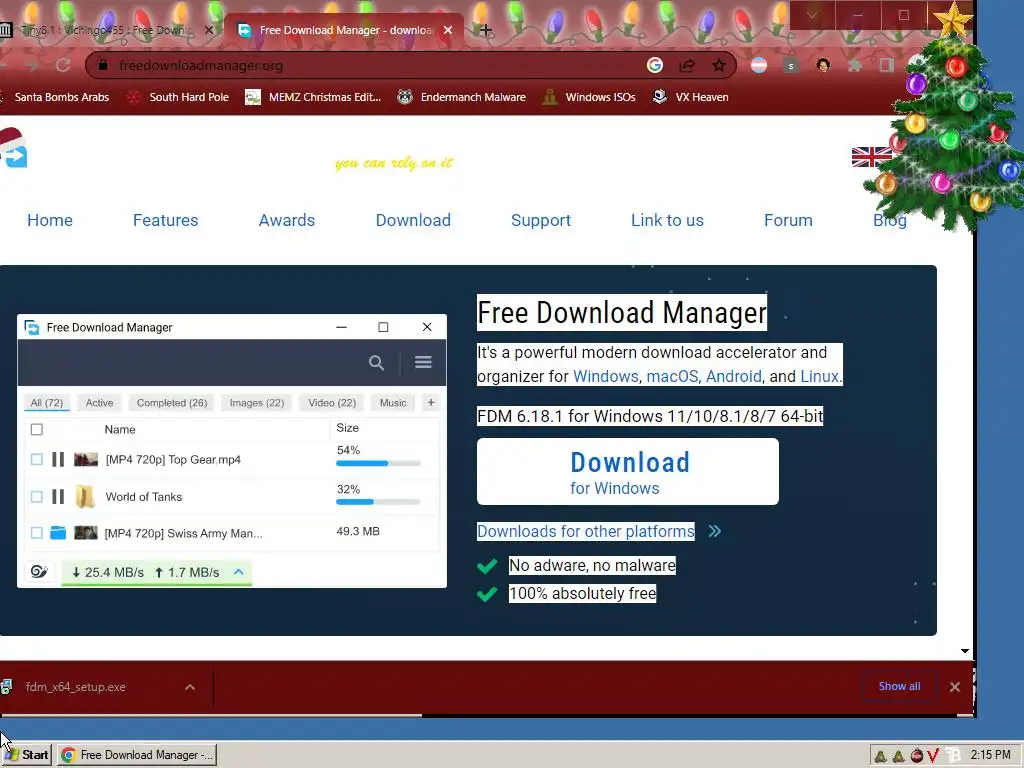Go to the Support nav item
This screenshot has width=1024, height=768.
pyautogui.click(x=541, y=220)
